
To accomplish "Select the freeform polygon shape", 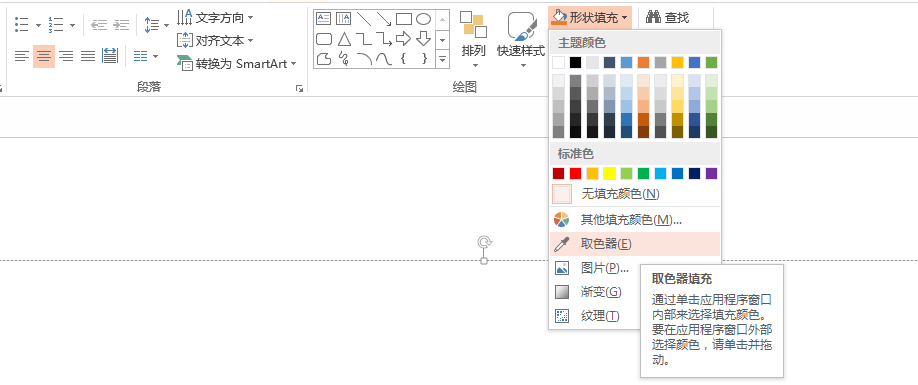I will (x=324, y=59).
